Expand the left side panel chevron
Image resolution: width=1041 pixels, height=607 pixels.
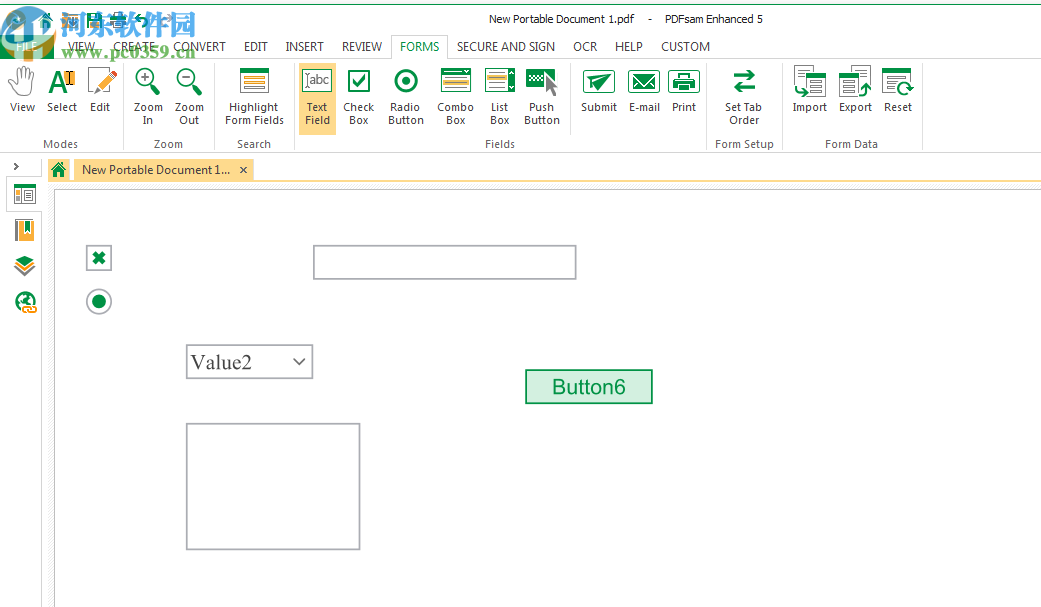pyautogui.click(x=16, y=166)
